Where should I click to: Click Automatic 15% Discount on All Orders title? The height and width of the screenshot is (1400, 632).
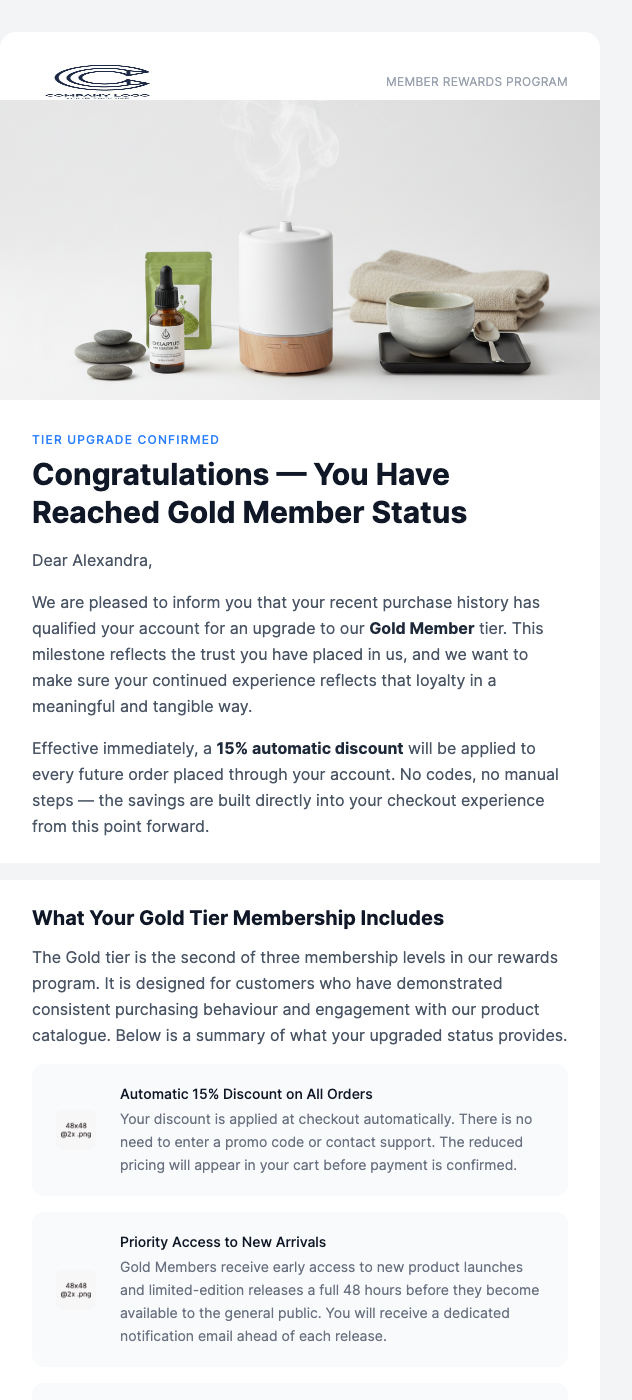pyautogui.click(x=246, y=1094)
